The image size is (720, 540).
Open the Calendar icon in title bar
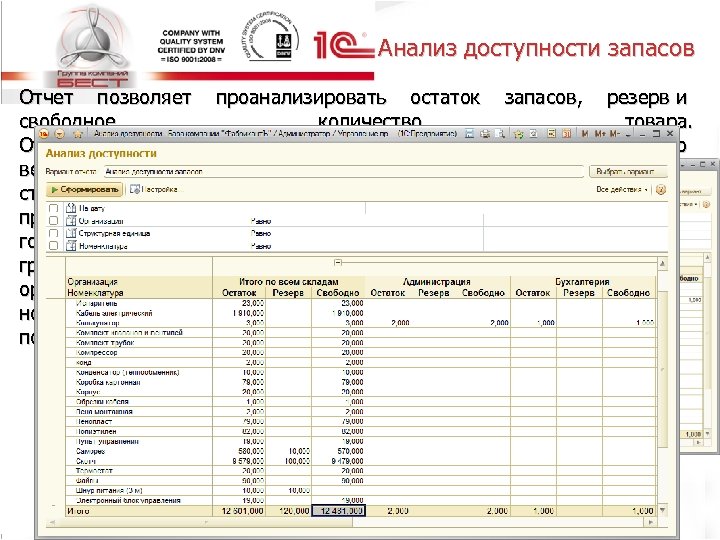click(x=567, y=134)
